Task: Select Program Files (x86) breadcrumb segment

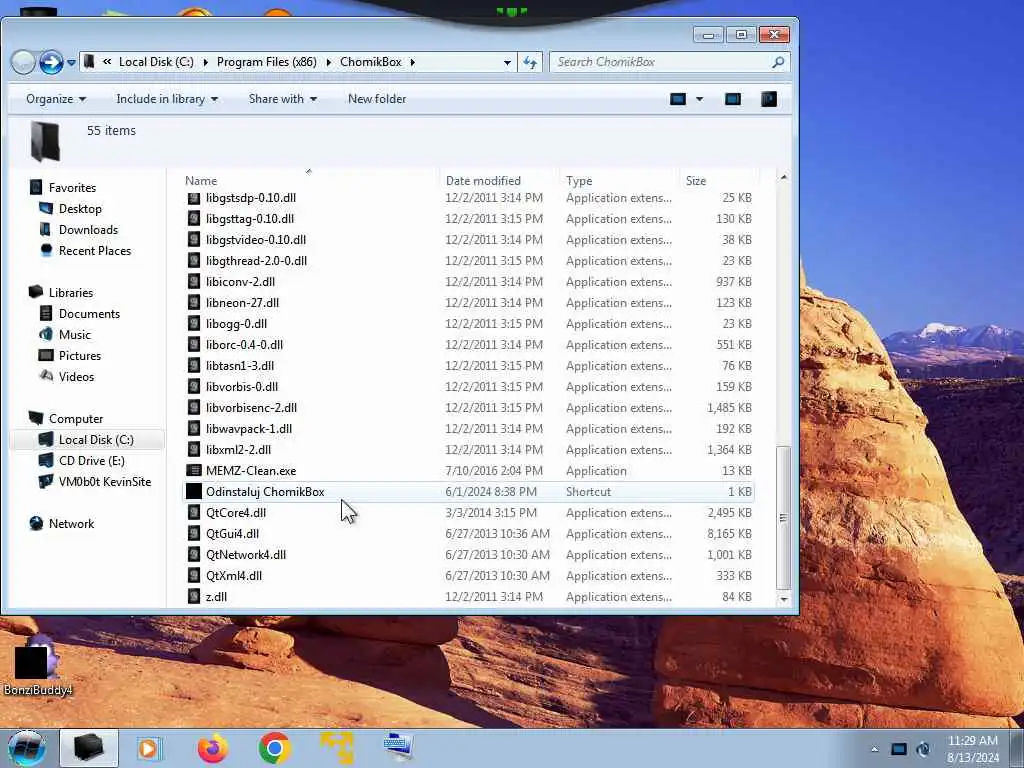Action: pos(266,62)
